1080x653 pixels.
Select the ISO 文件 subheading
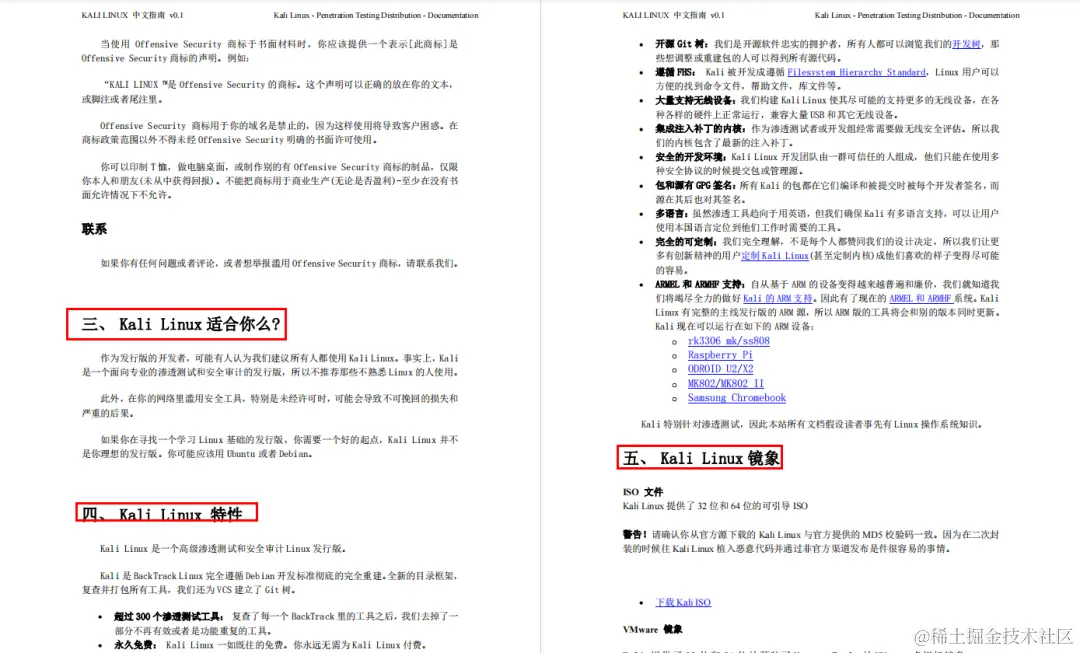click(x=643, y=492)
